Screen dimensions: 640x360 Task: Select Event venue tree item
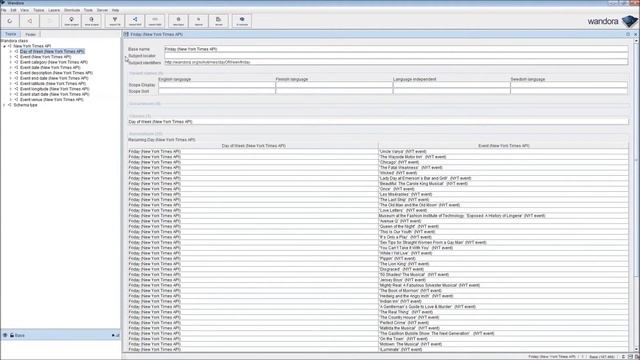tap(51, 100)
